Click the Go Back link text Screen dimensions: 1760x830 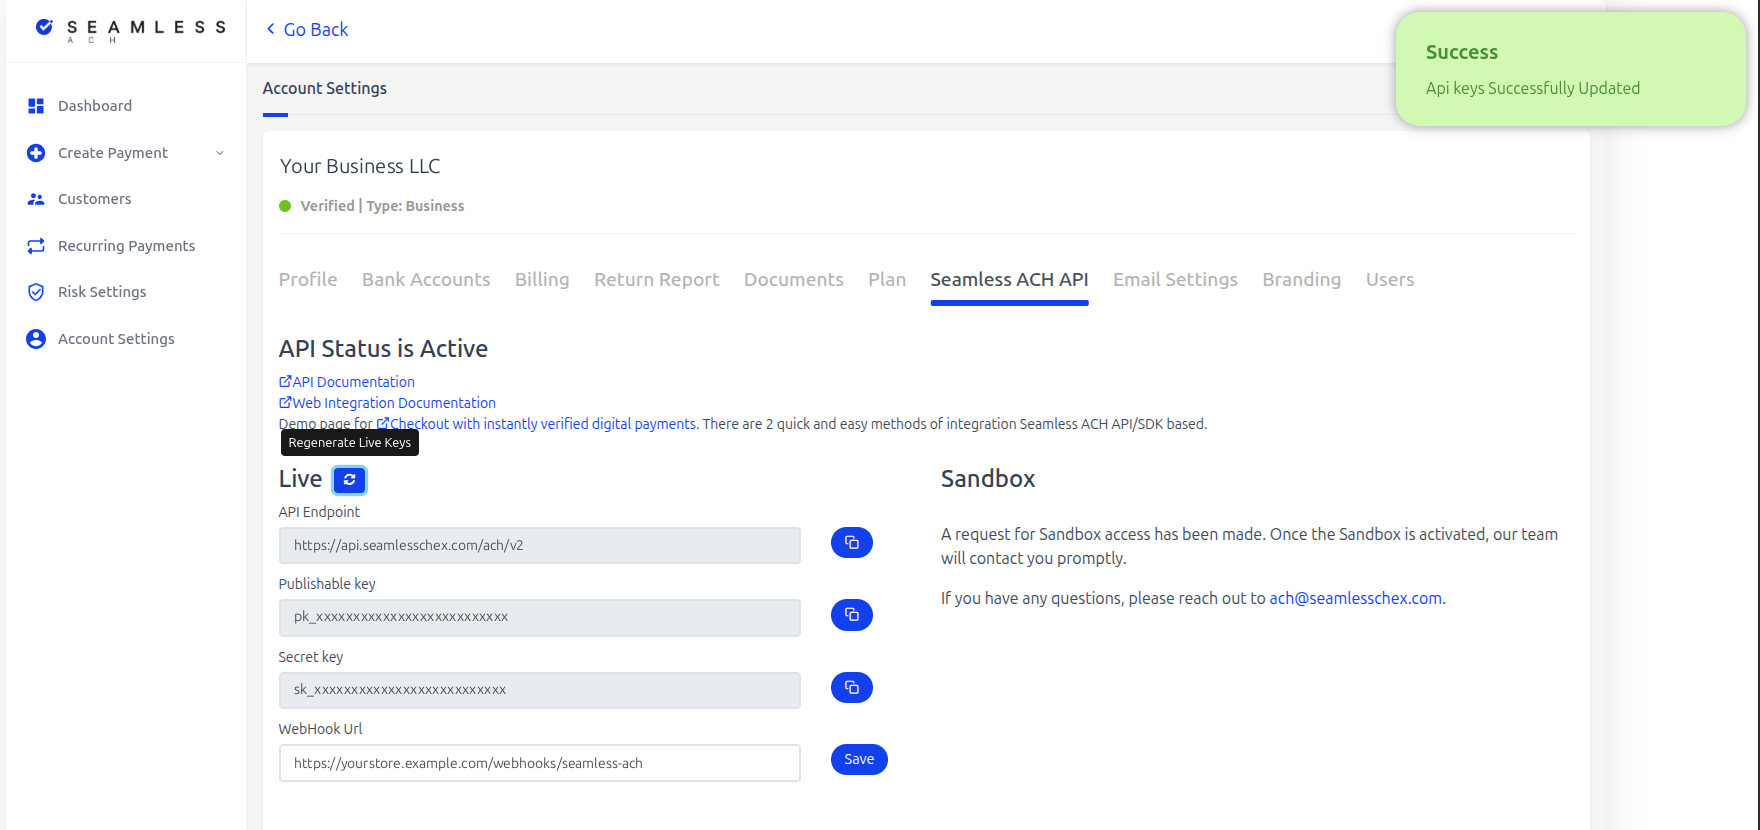pyautogui.click(x=316, y=30)
